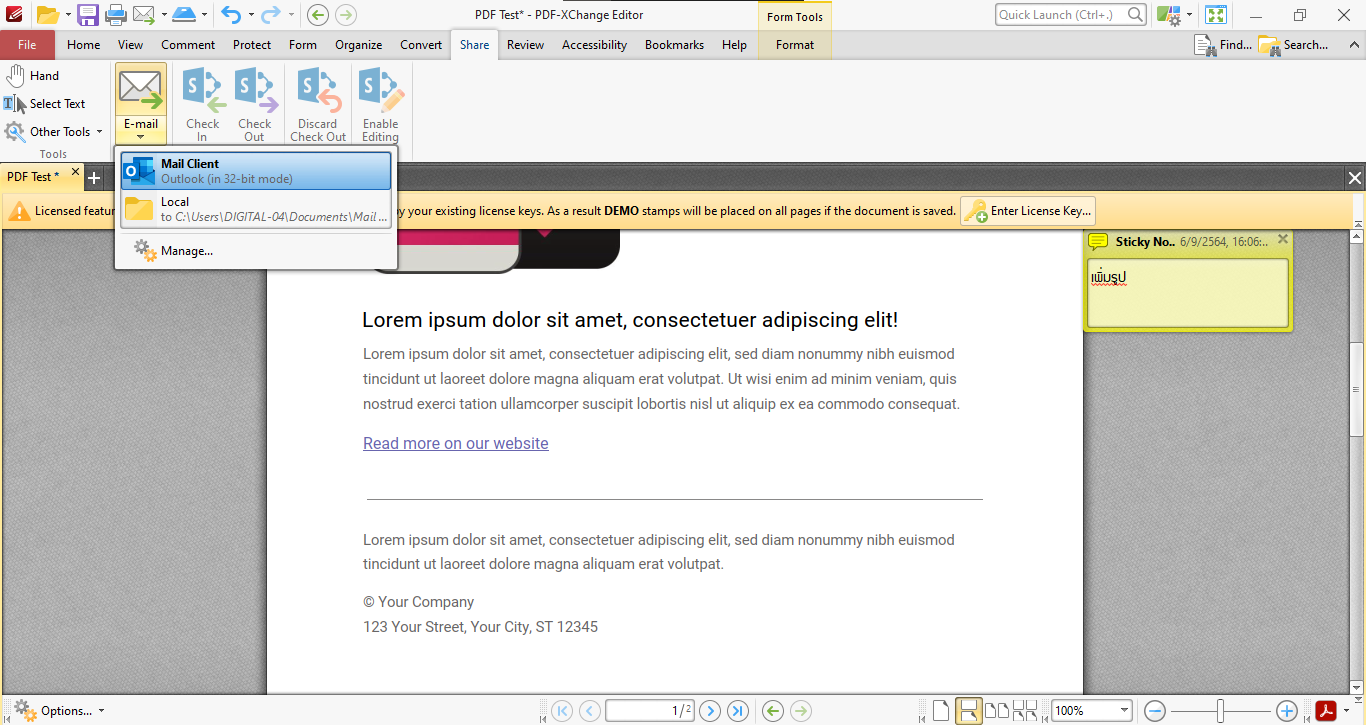The image size is (1366, 725).
Task: Save the document with the floppy disk icon
Action: (x=88, y=15)
